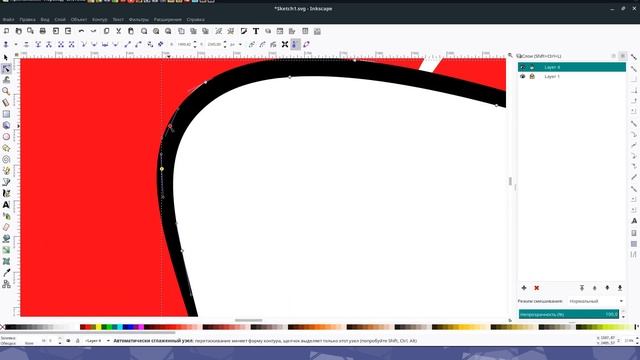Screen dimensions: 640x360
Task: Open the Контур menu
Action: pos(100,19)
